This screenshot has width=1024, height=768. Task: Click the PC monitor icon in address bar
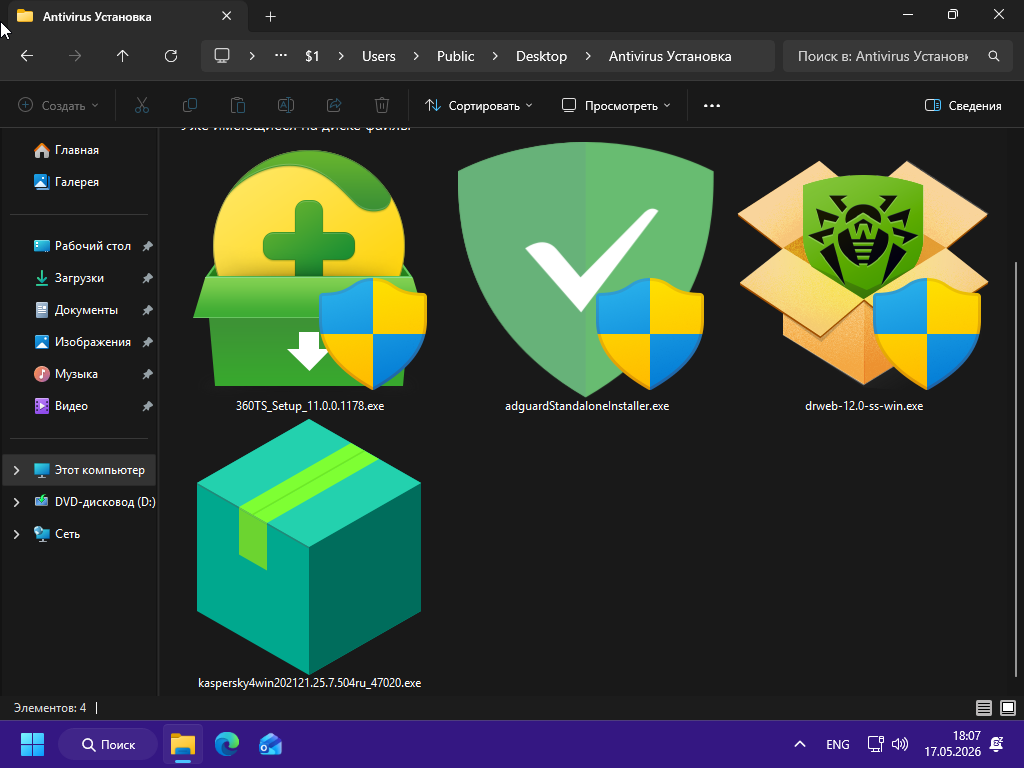222,56
